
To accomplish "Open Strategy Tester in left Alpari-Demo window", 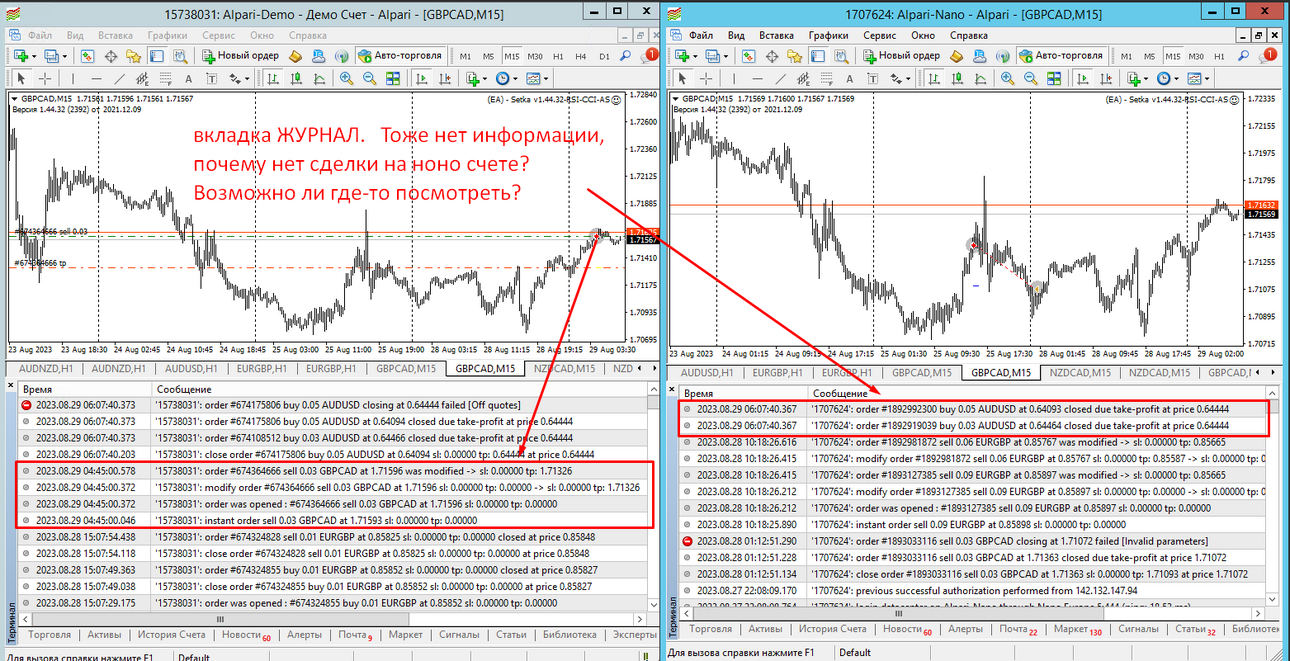I will [x=180, y=55].
